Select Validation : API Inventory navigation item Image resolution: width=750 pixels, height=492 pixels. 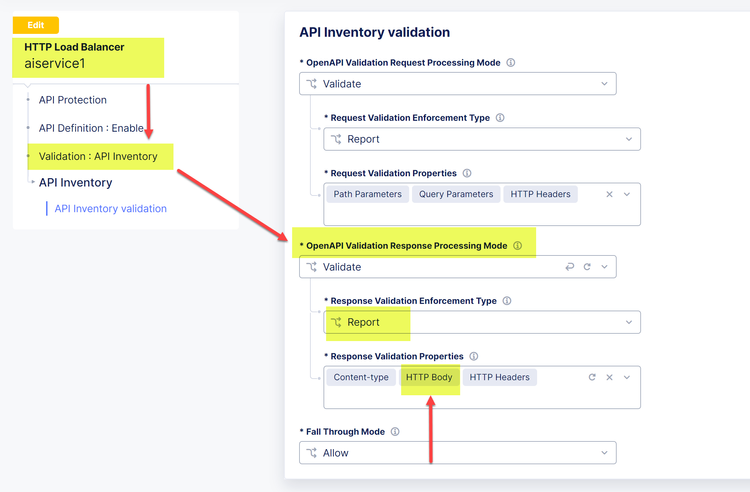click(98, 156)
